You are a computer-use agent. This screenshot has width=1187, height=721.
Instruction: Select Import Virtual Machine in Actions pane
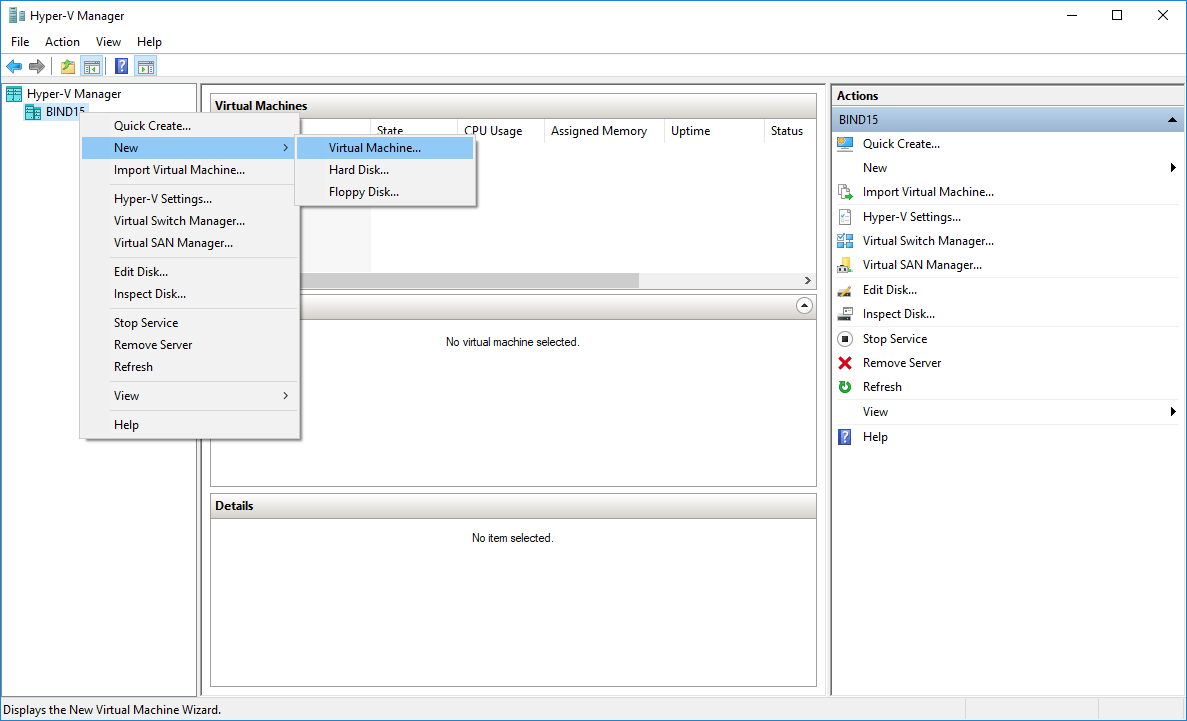tap(930, 191)
